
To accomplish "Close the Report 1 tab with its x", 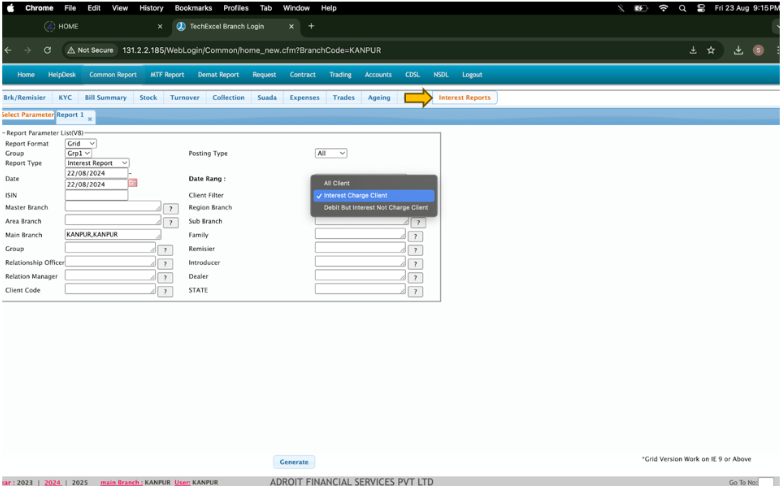I will click(90, 119).
